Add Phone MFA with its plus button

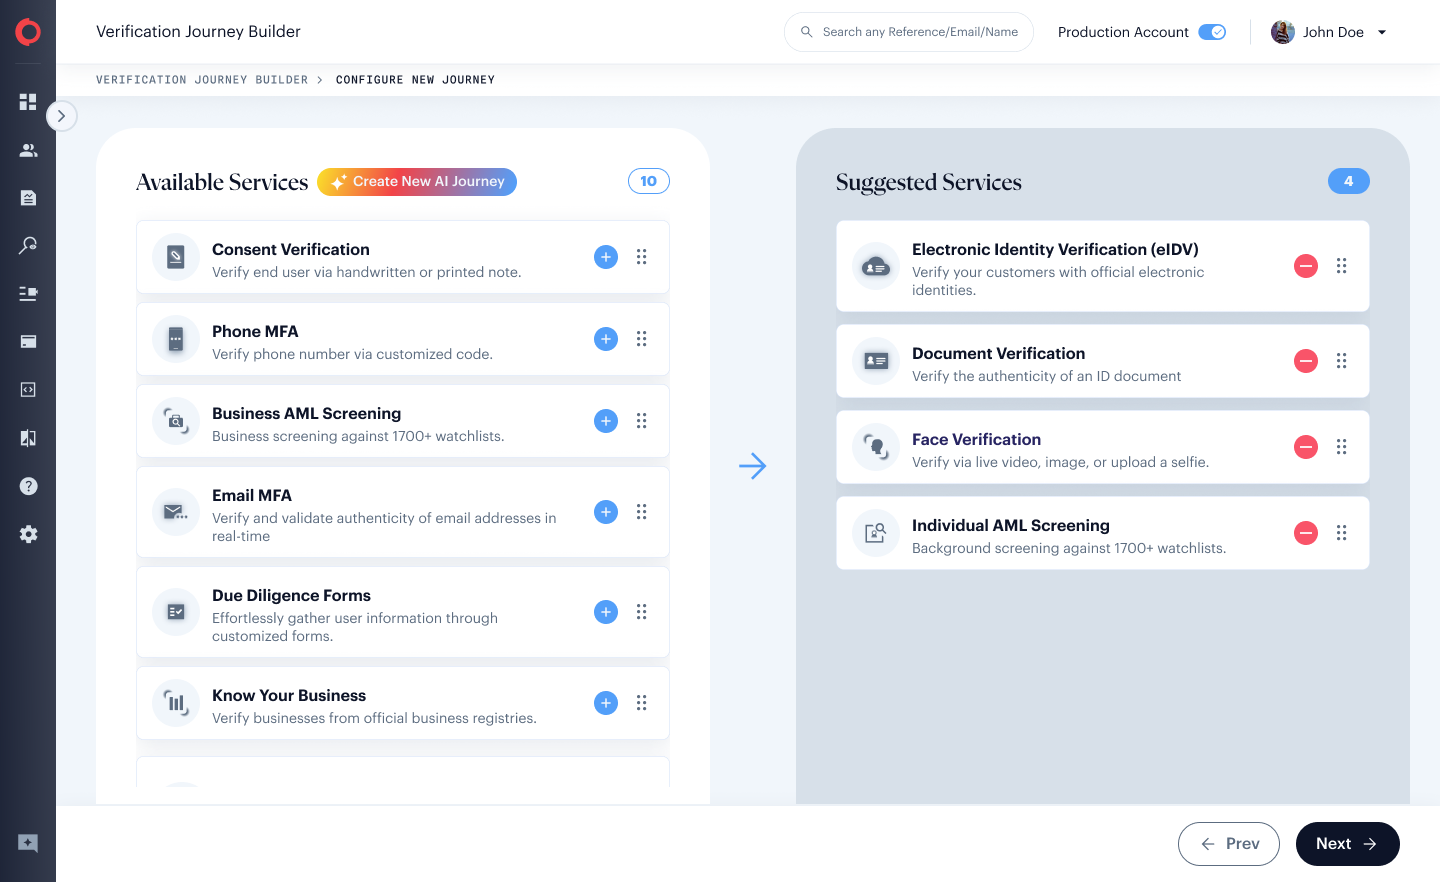606,339
